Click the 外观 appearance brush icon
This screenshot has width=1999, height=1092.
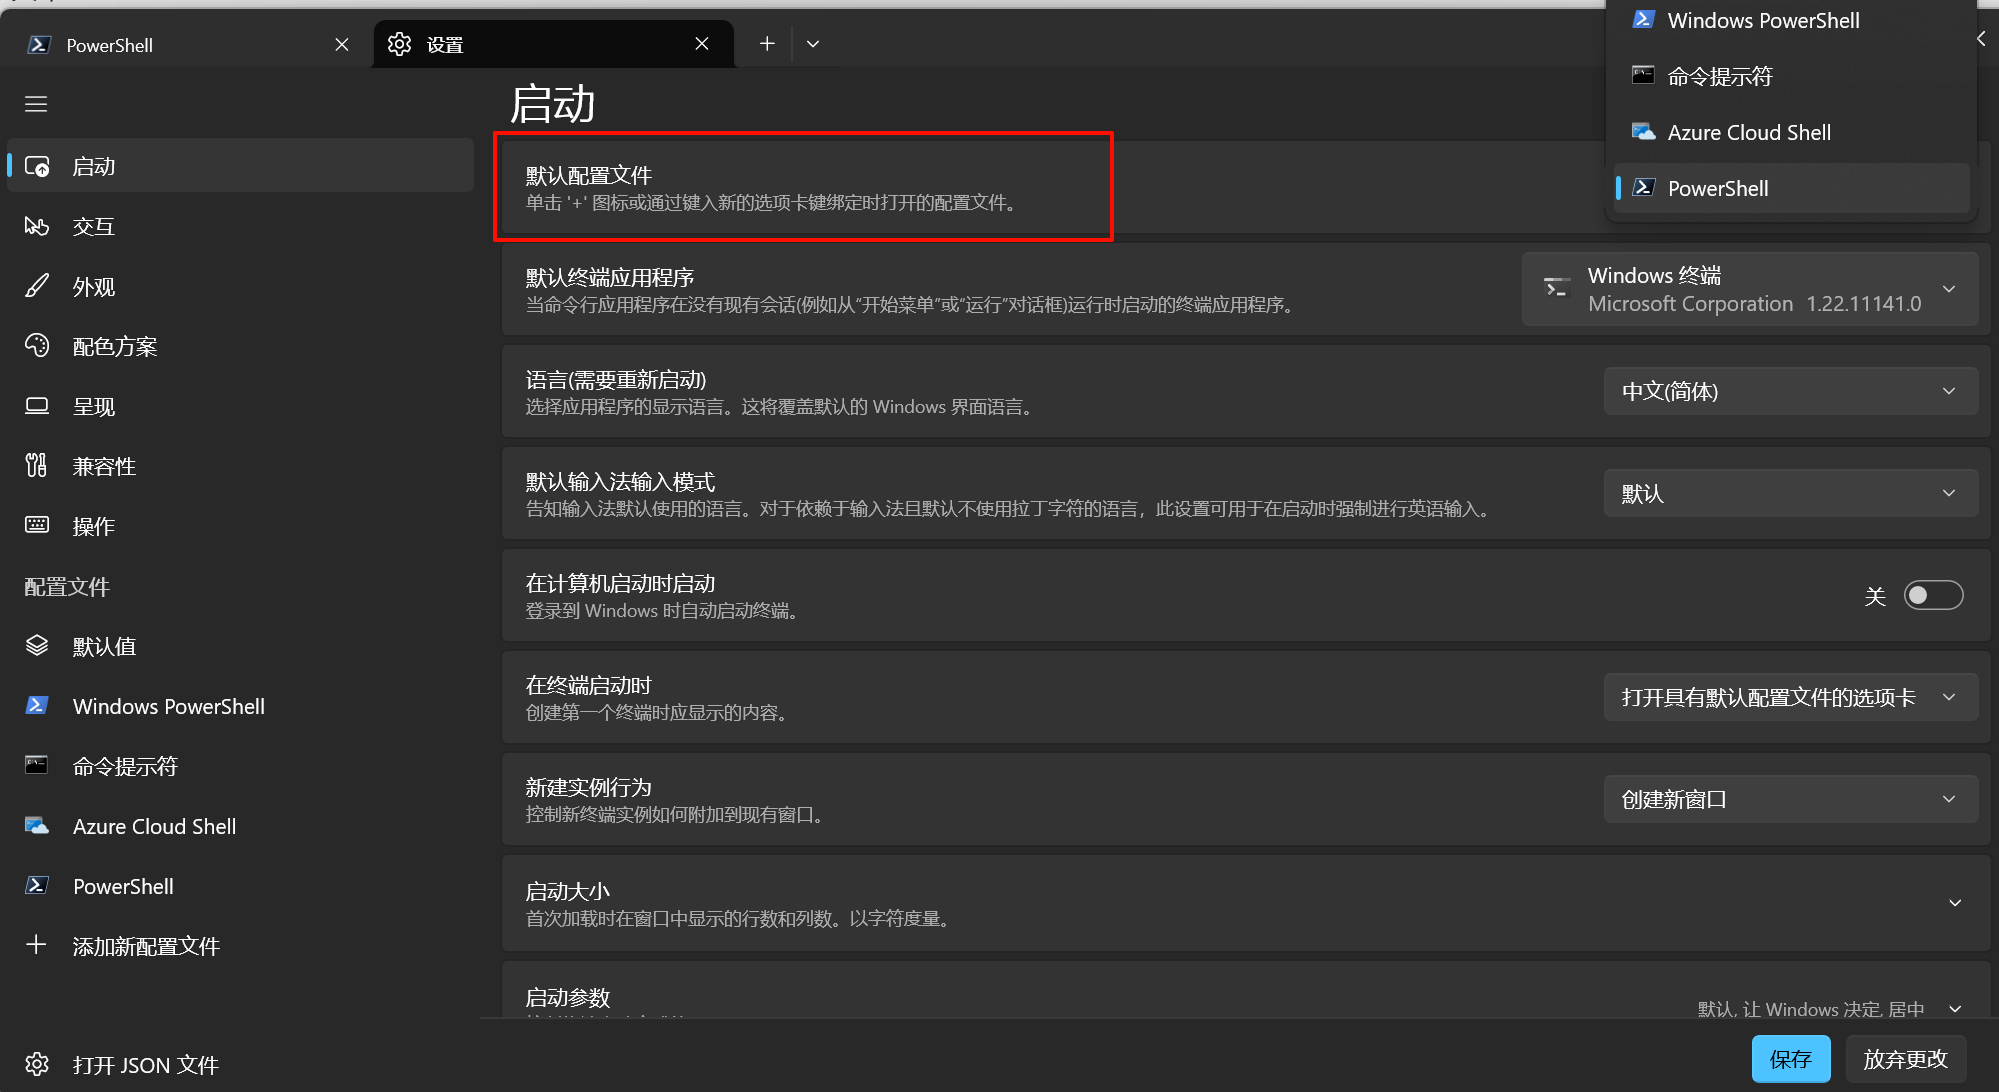click(37, 286)
